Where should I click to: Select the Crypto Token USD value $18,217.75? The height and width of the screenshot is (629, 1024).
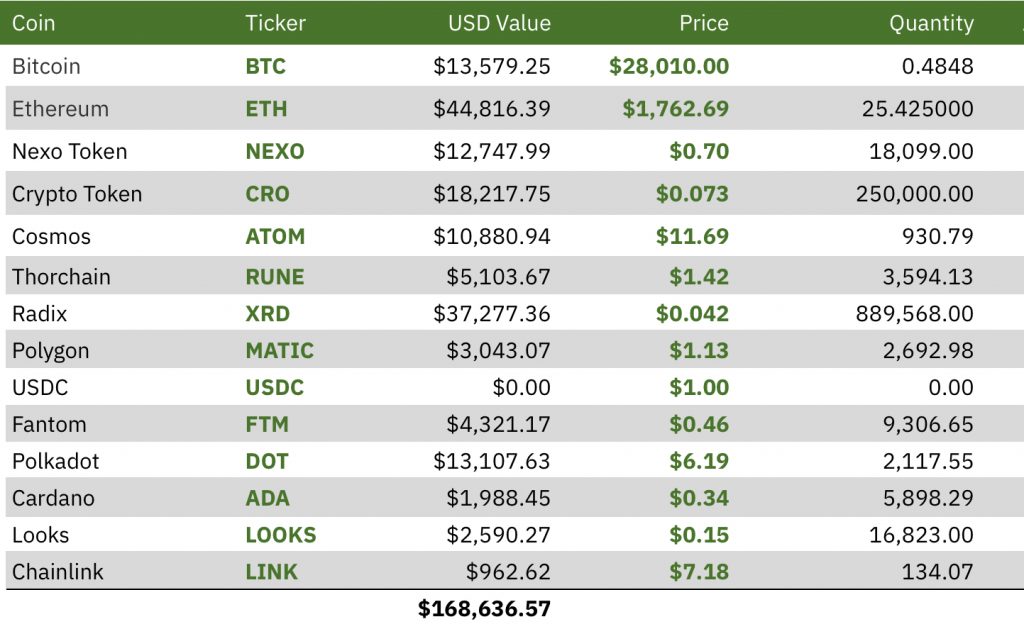tap(492, 194)
